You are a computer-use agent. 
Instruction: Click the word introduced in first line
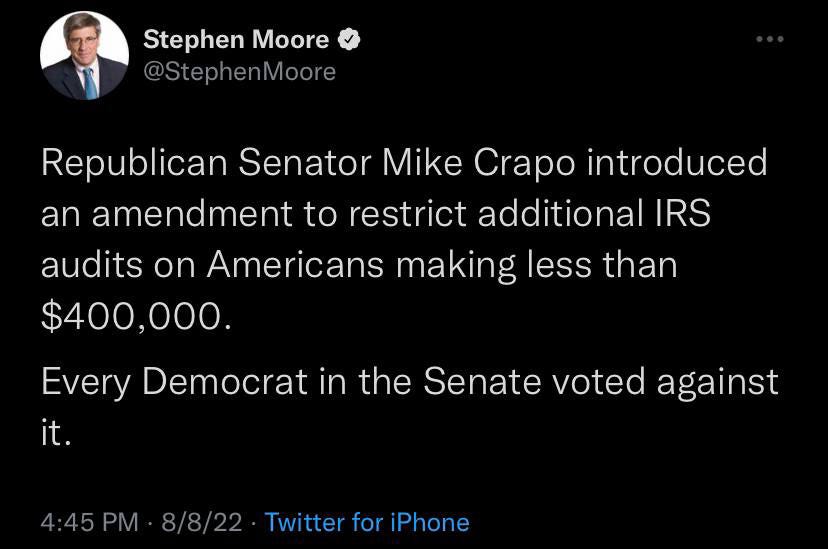tap(677, 162)
